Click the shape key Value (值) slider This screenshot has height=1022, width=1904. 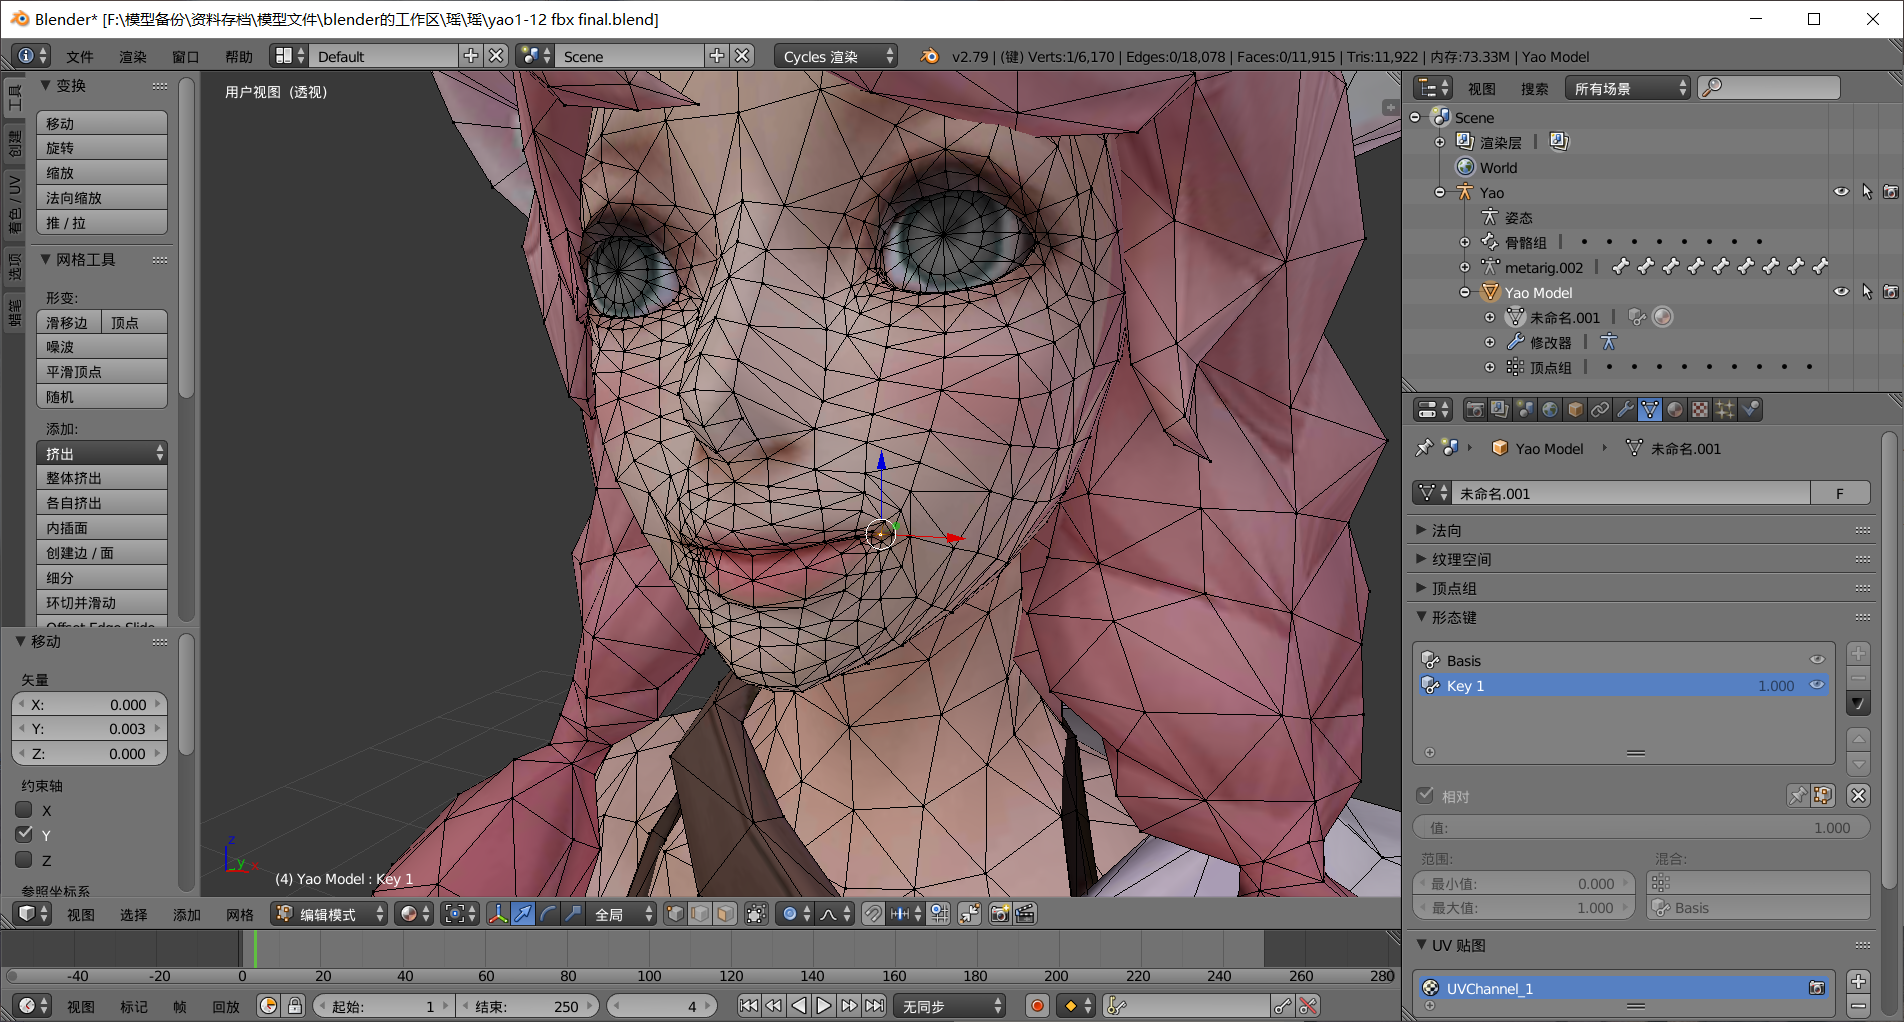(1641, 827)
